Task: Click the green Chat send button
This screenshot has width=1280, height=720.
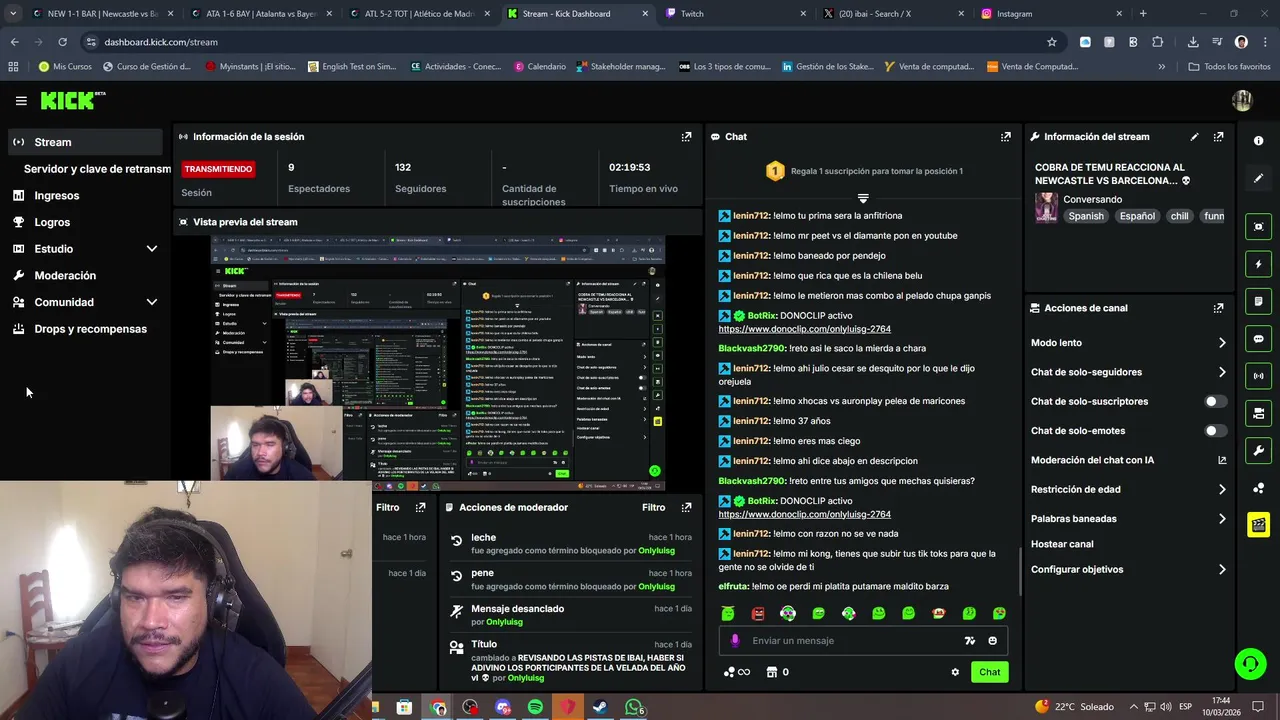Action: 989,672
